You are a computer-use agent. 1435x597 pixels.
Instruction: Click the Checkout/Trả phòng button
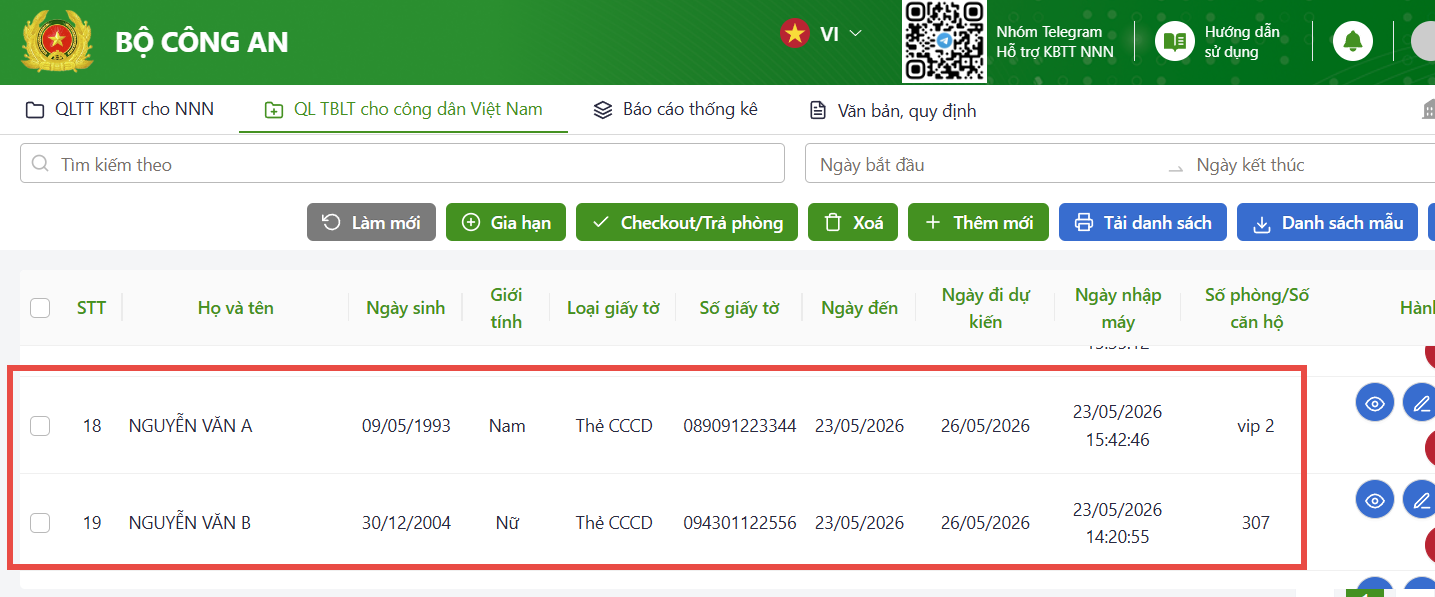pyautogui.click(x=687, y=222)
